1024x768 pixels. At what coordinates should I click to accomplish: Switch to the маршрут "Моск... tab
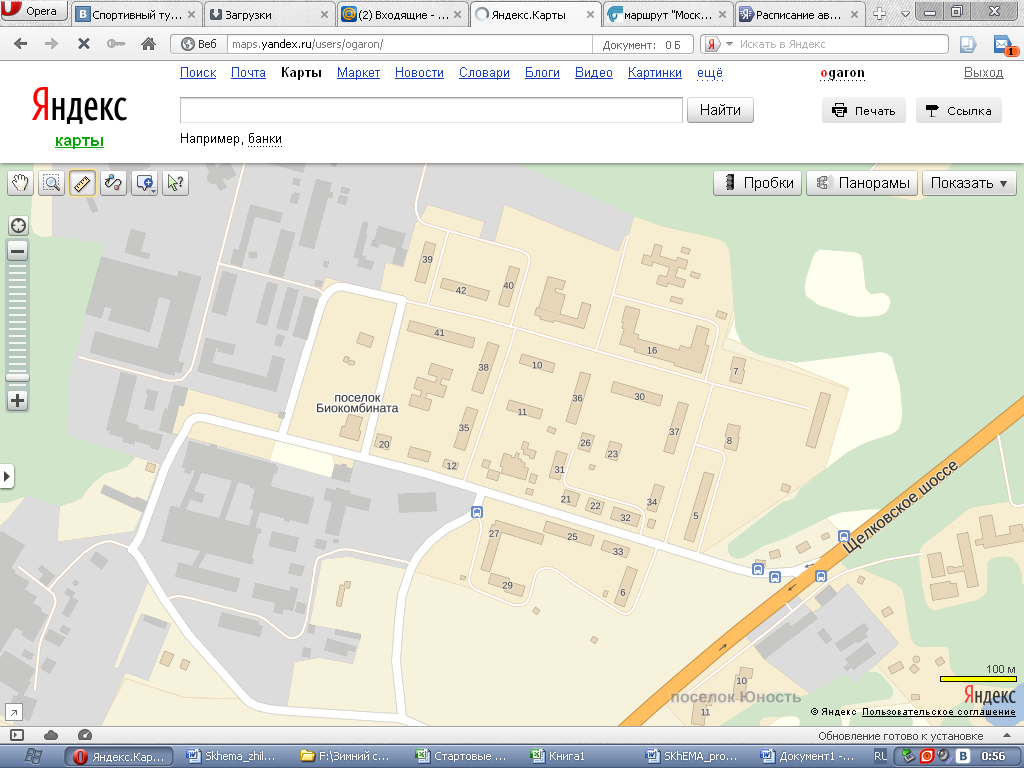pyautogui.click(x=668, y=14)
